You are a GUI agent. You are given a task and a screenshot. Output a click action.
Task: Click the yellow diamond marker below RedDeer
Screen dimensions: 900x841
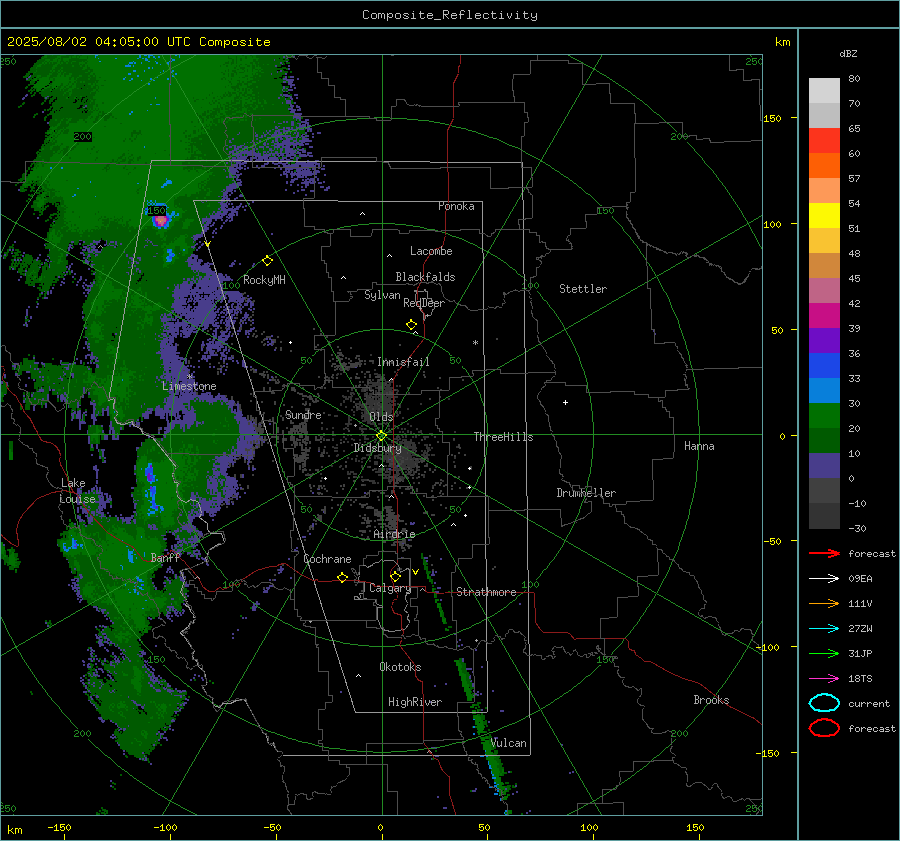[412, 325]
